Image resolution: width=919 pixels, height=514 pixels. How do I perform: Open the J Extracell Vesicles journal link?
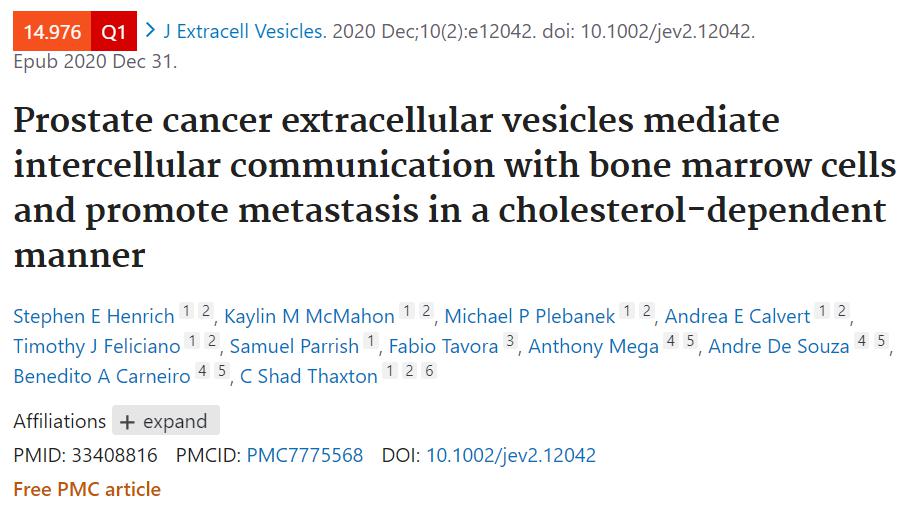[243, 32]
